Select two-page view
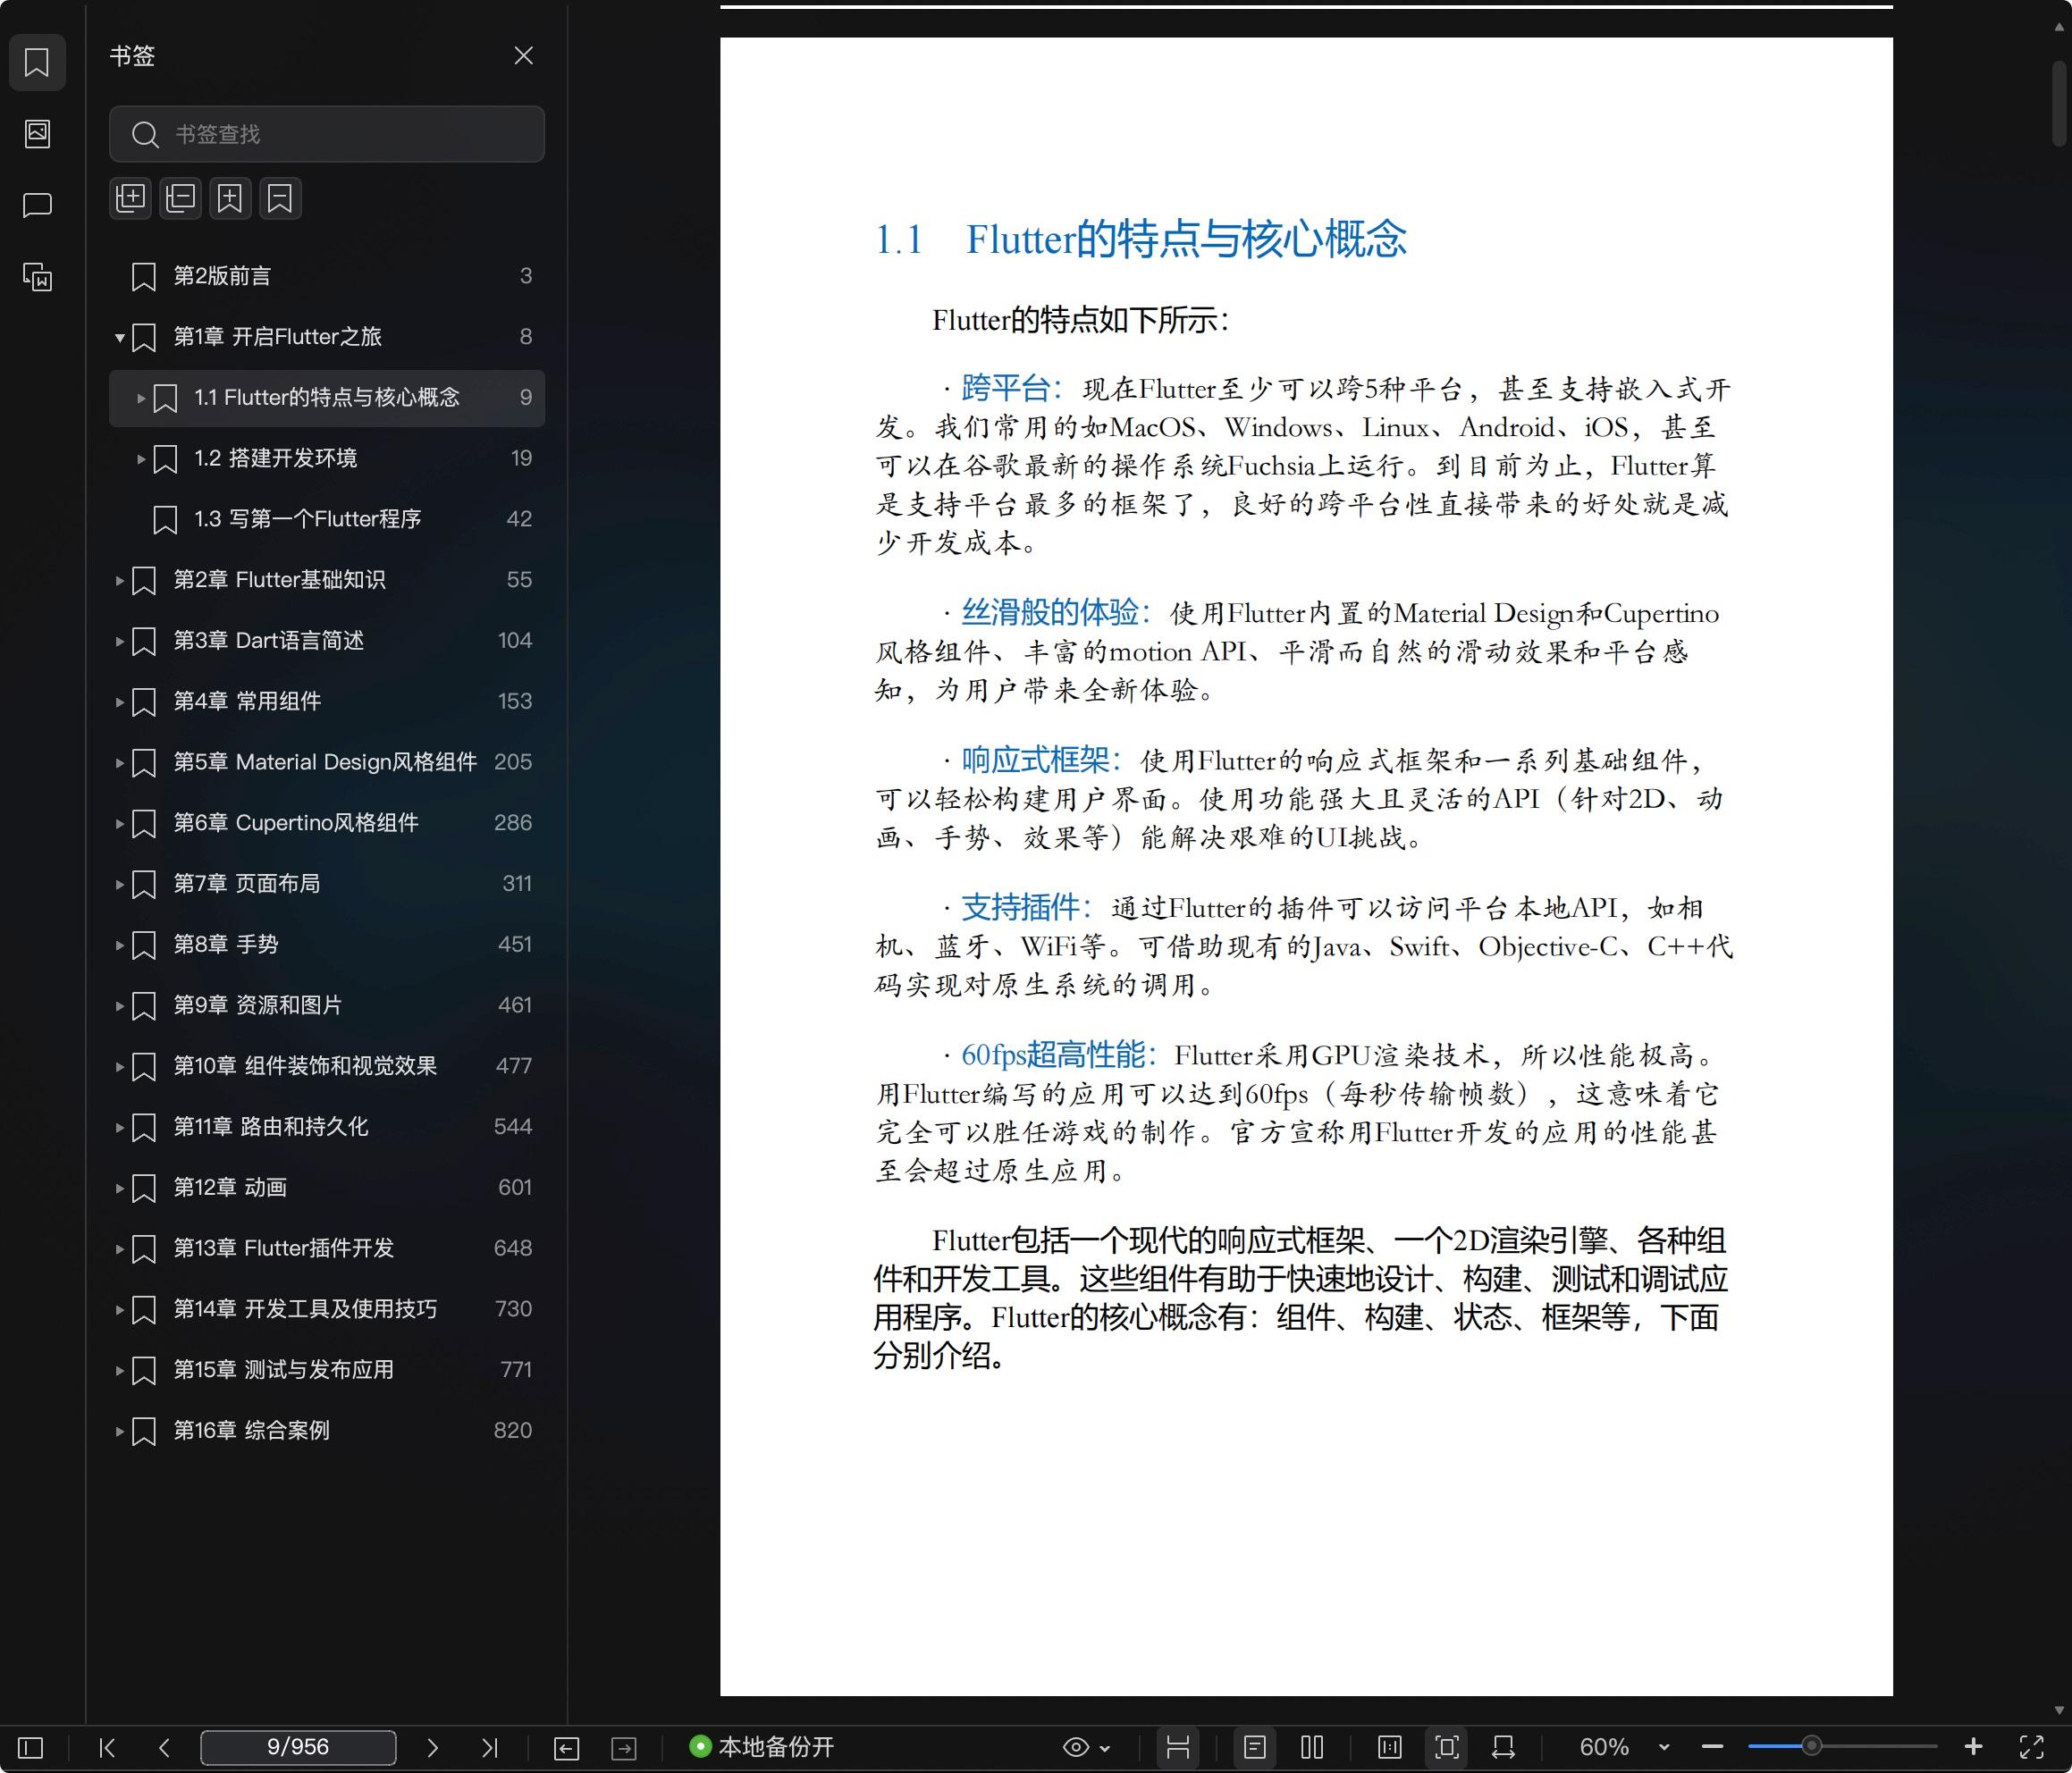The image size is (2072, 1773). tap(1312, 1747)
